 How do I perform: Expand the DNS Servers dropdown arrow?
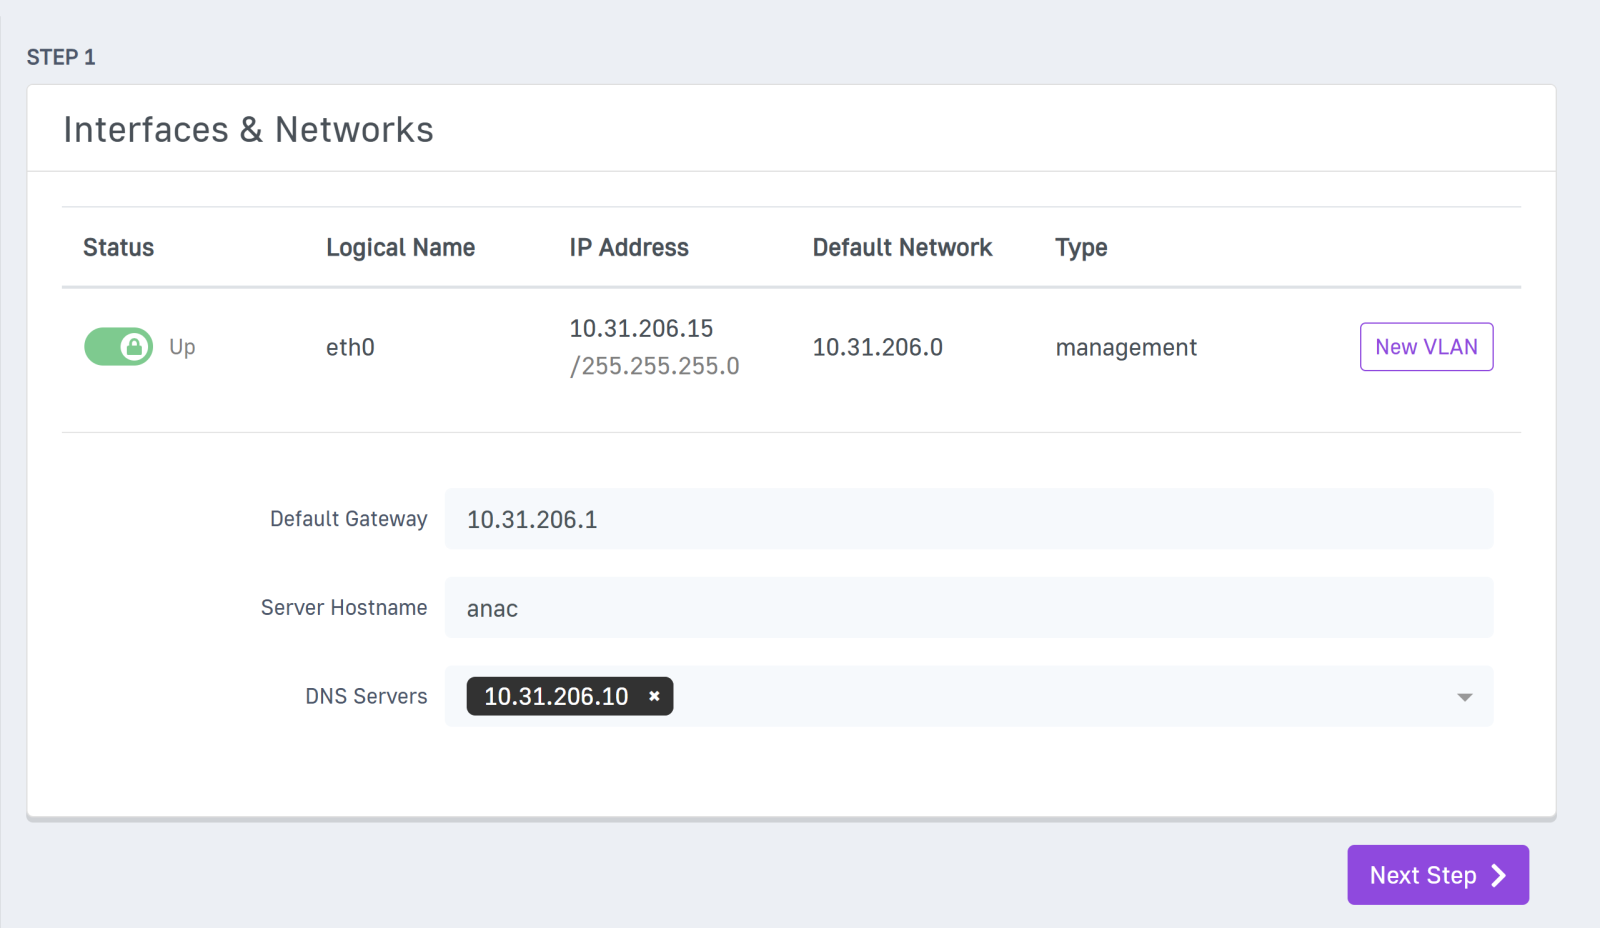click(x=1464, y=697)
